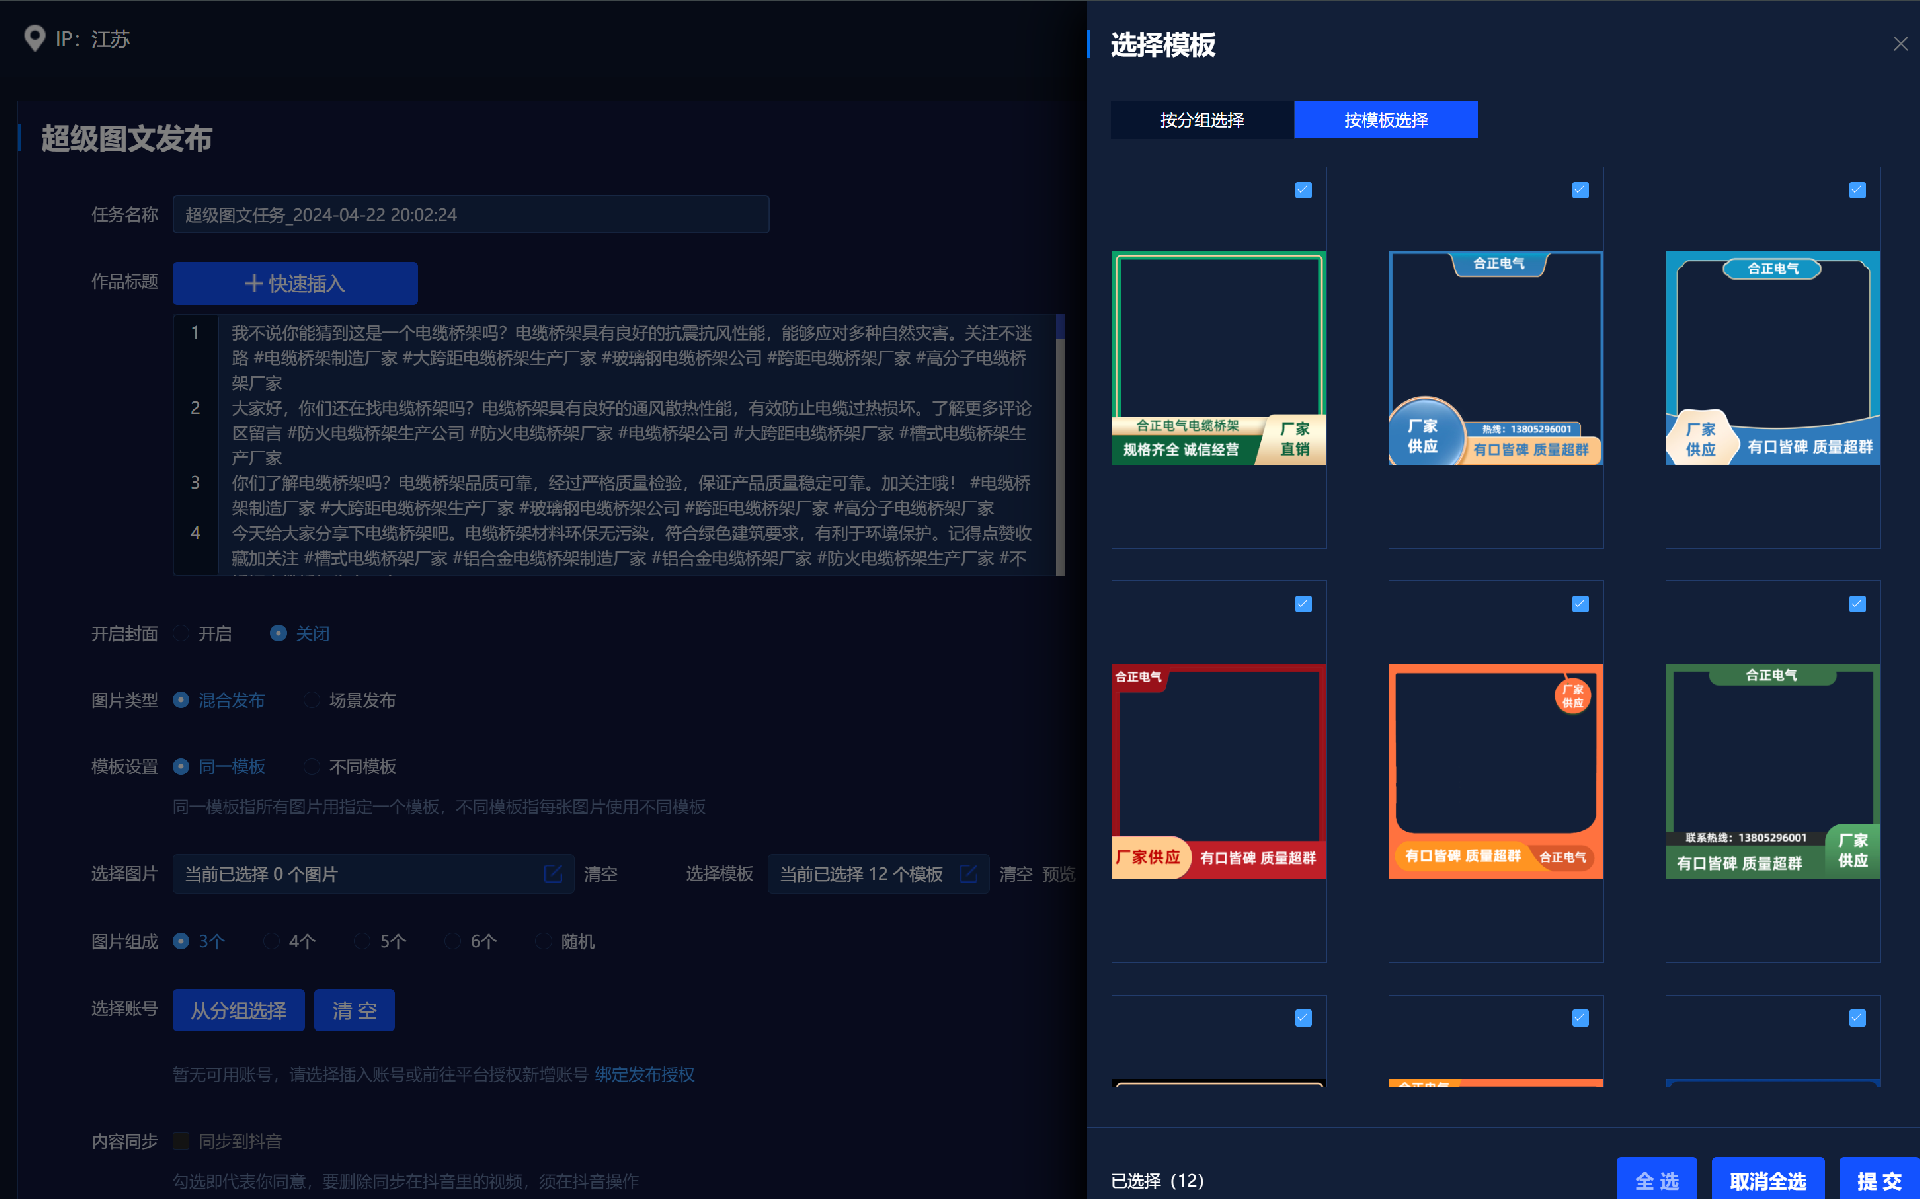1920x1199 pixels.
Task: Choose 6个 image composition
Action: (453, 941)
